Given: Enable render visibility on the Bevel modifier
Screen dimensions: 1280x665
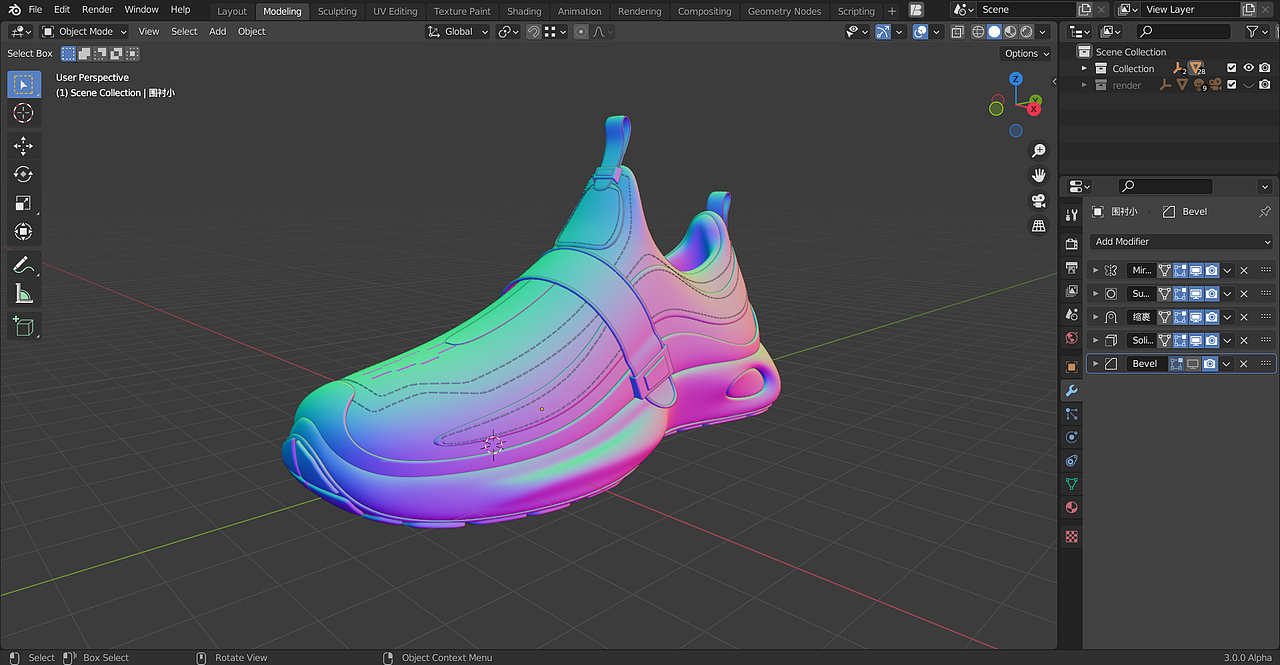Looking at the screenshot, I should 1210,363.
